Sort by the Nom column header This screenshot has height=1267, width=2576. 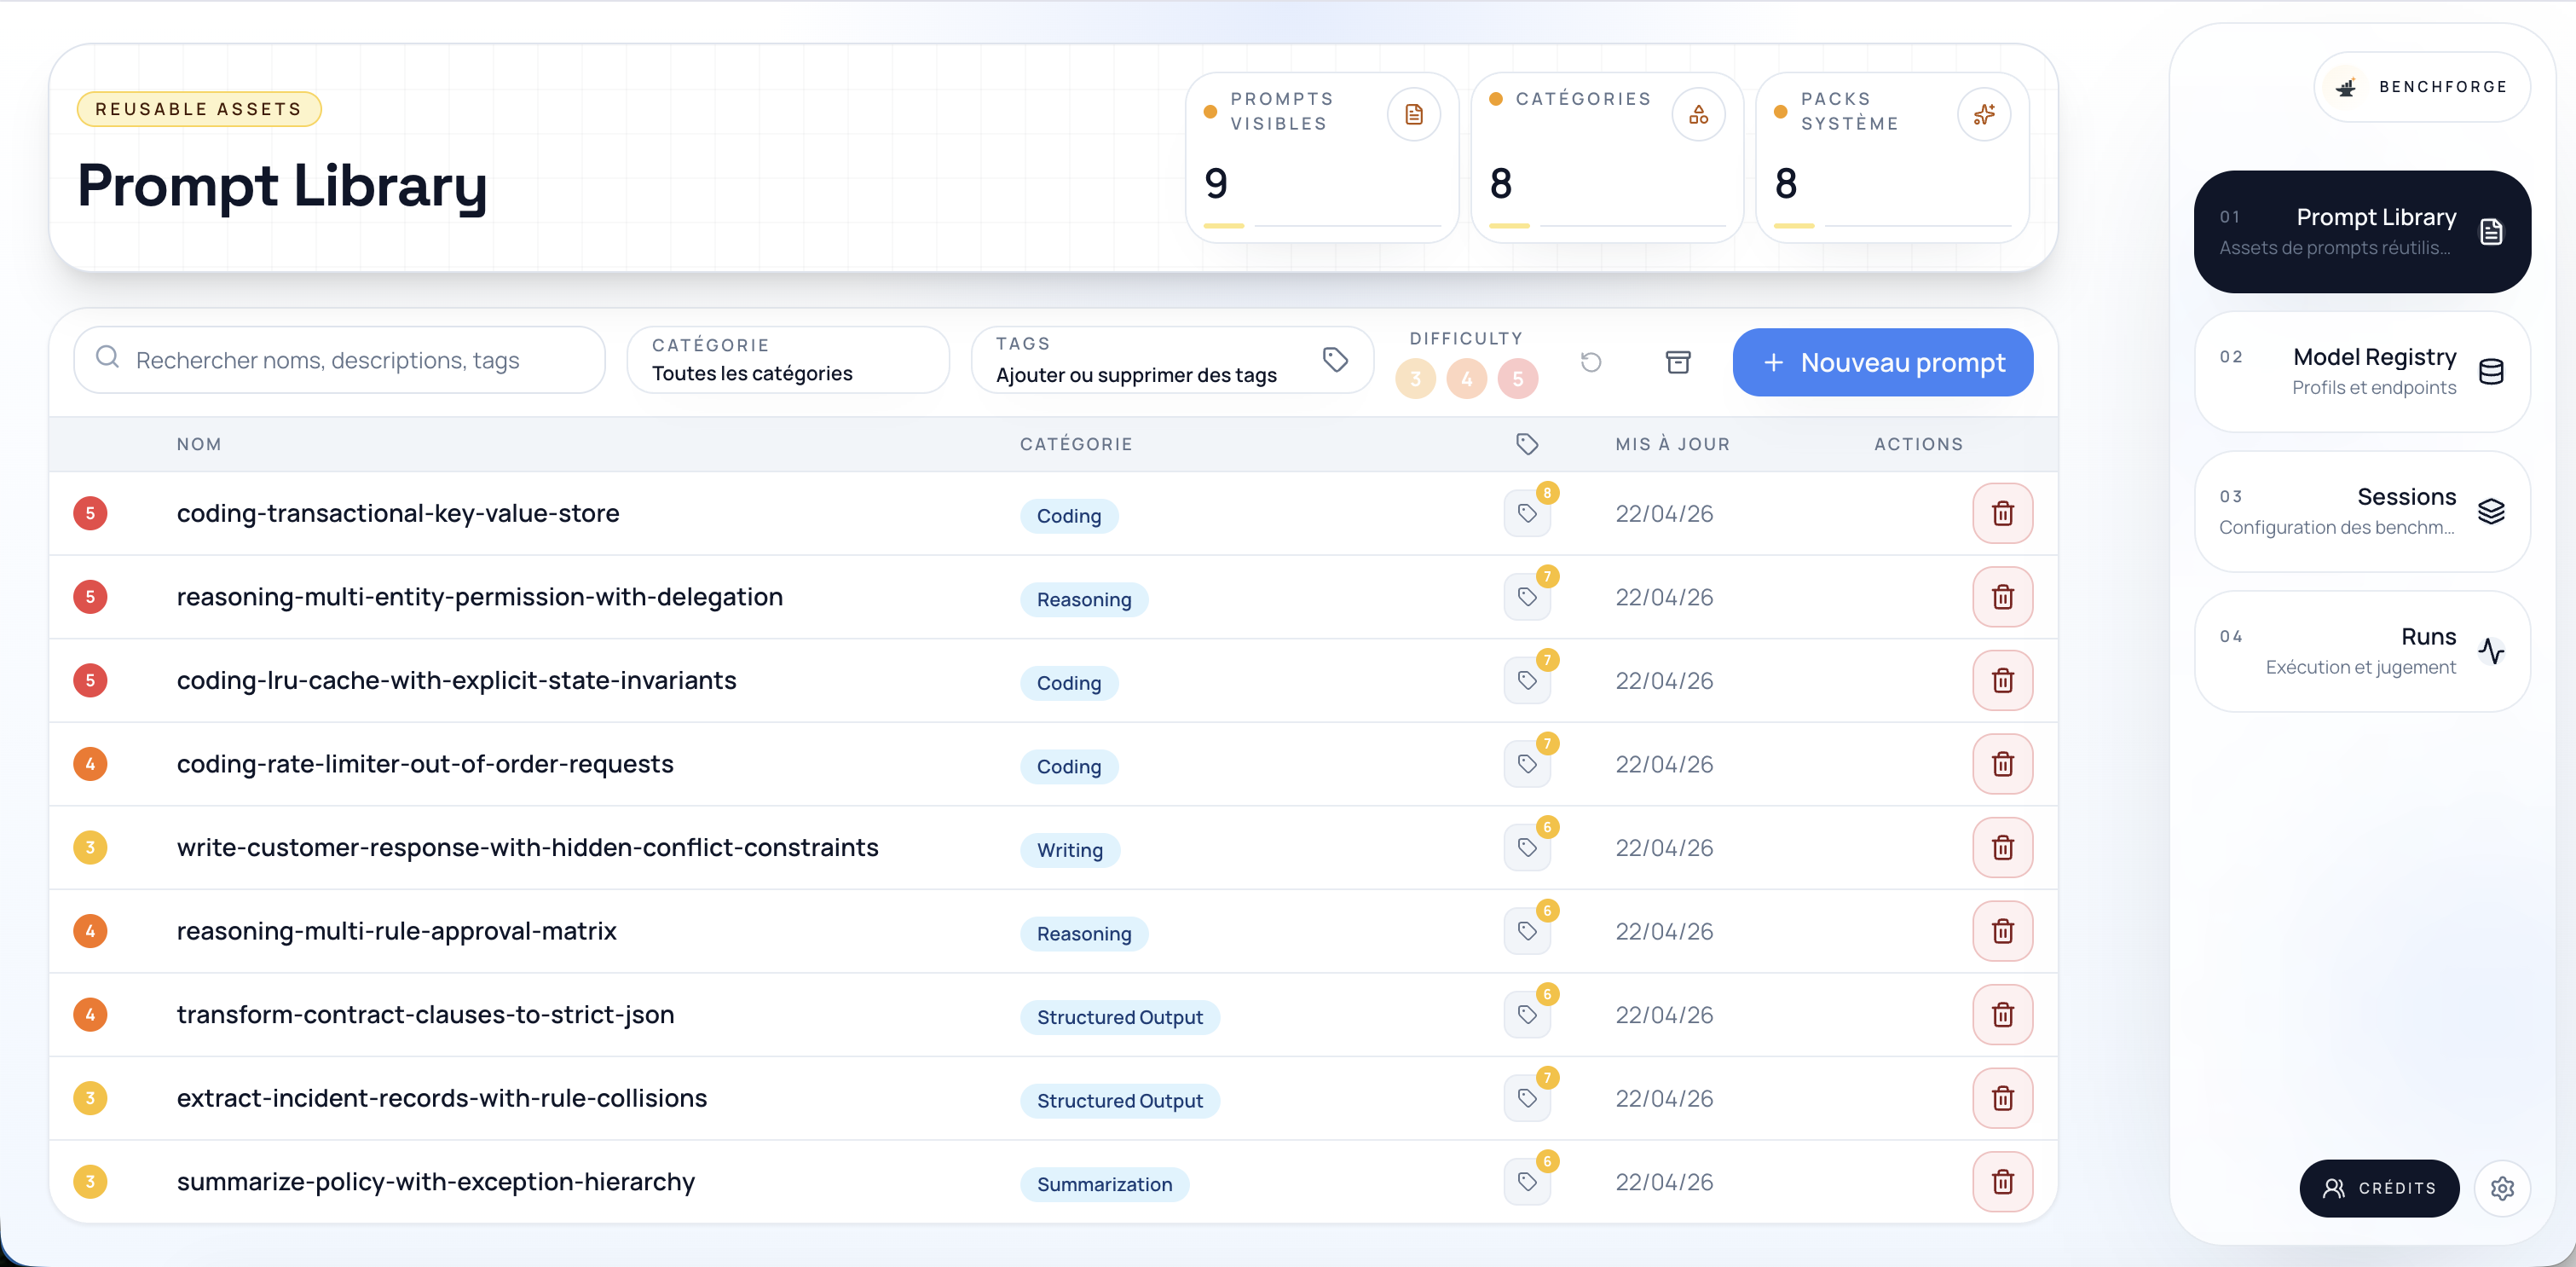point(199,444)
